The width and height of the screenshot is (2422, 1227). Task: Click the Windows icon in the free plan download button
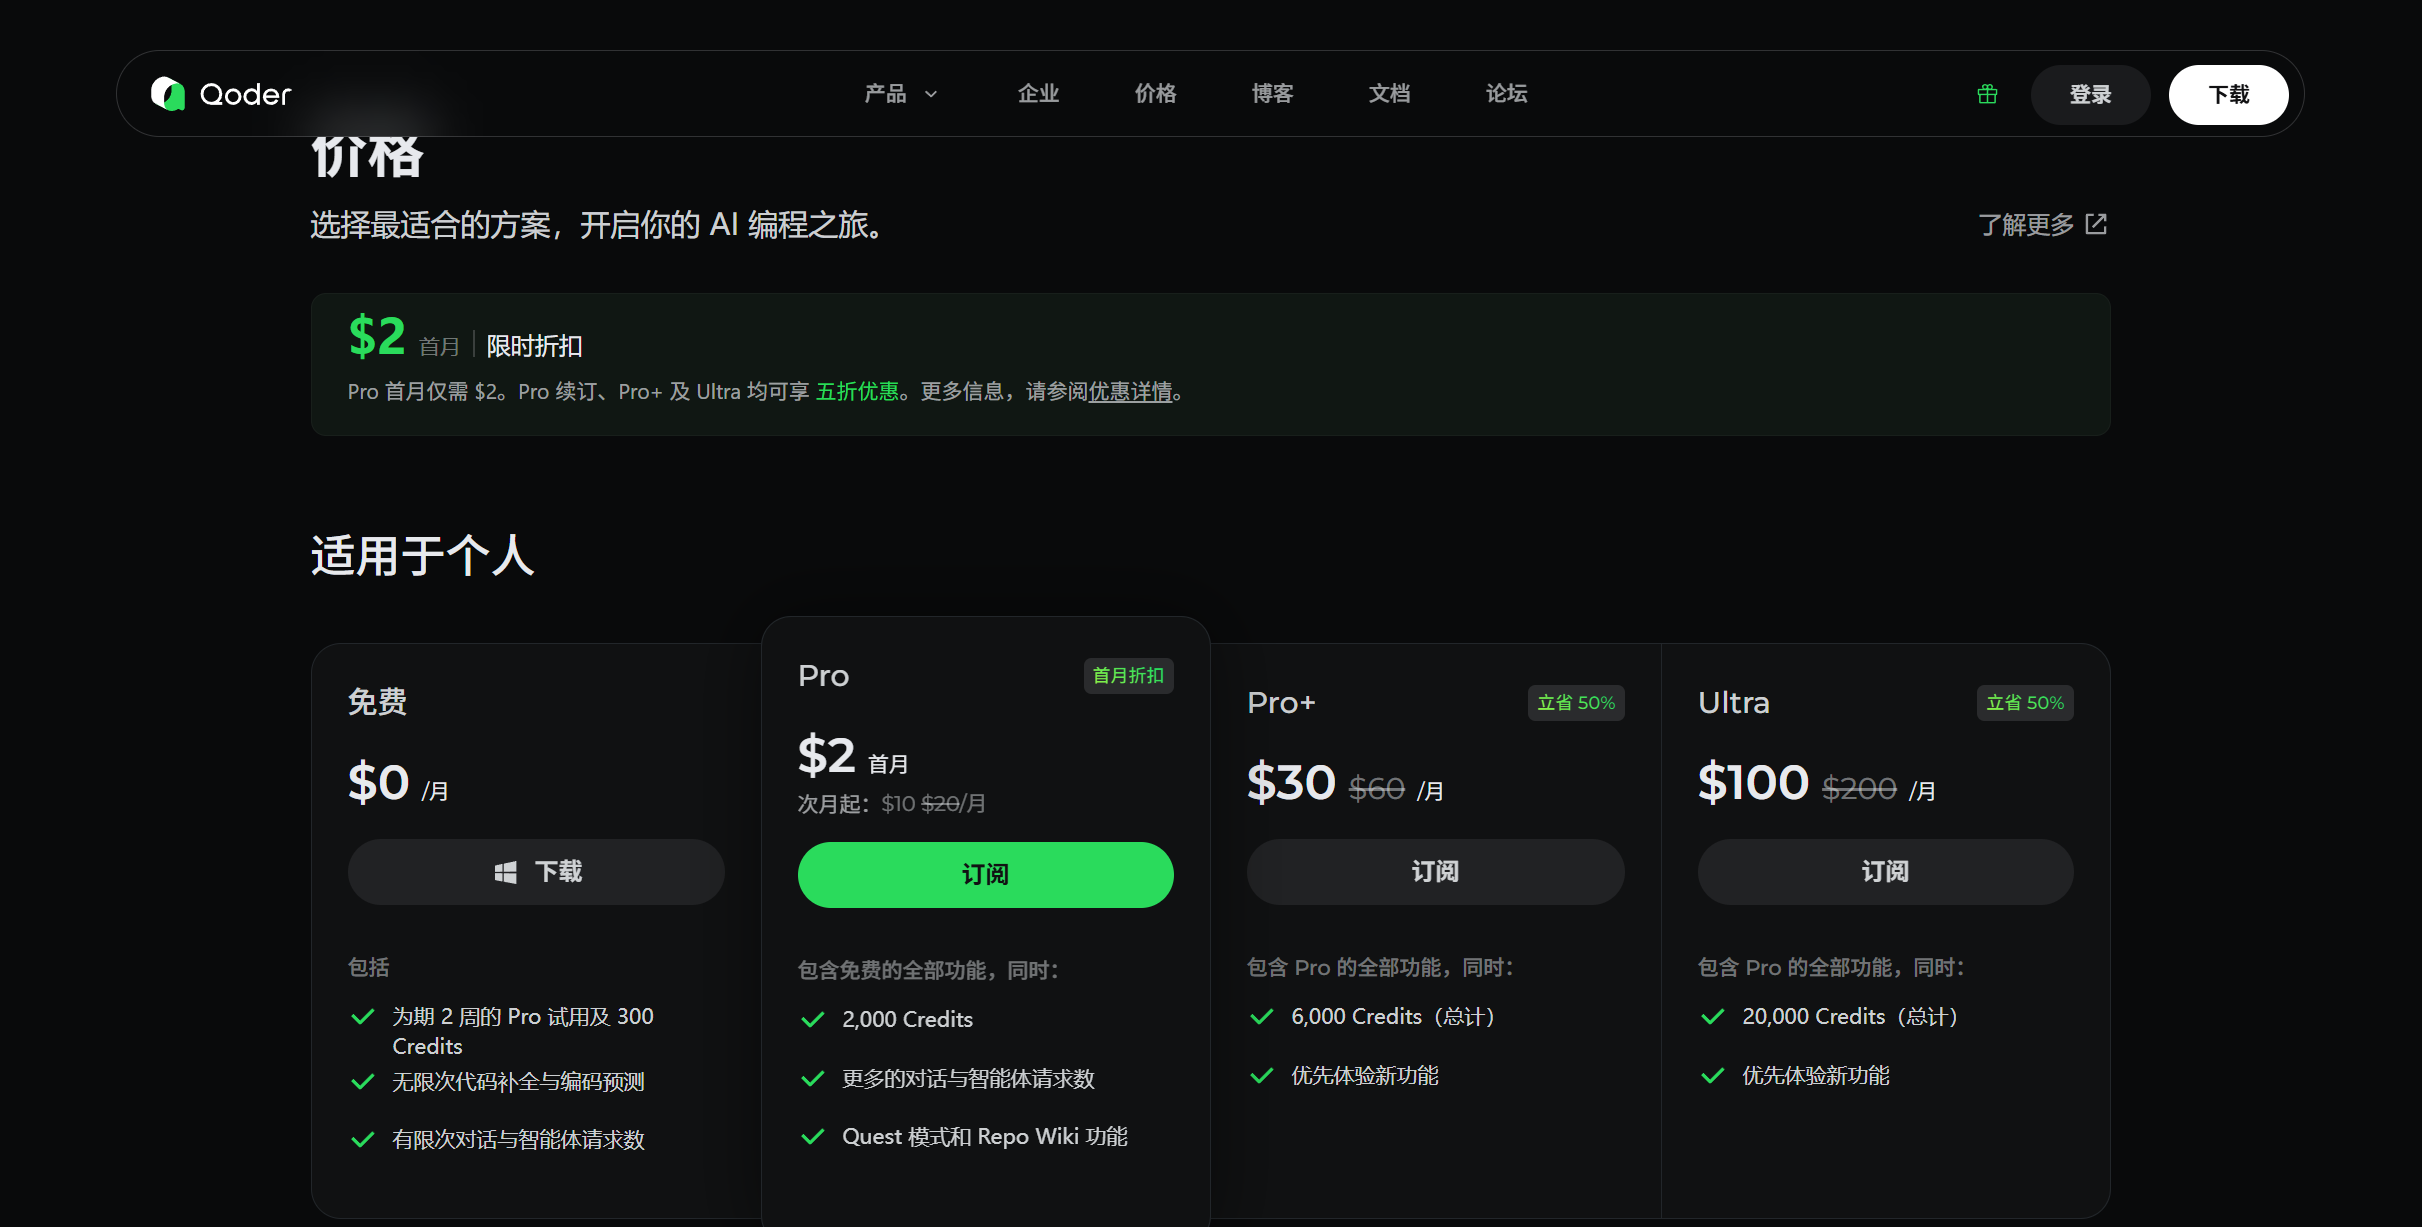[x=505, y=871]
